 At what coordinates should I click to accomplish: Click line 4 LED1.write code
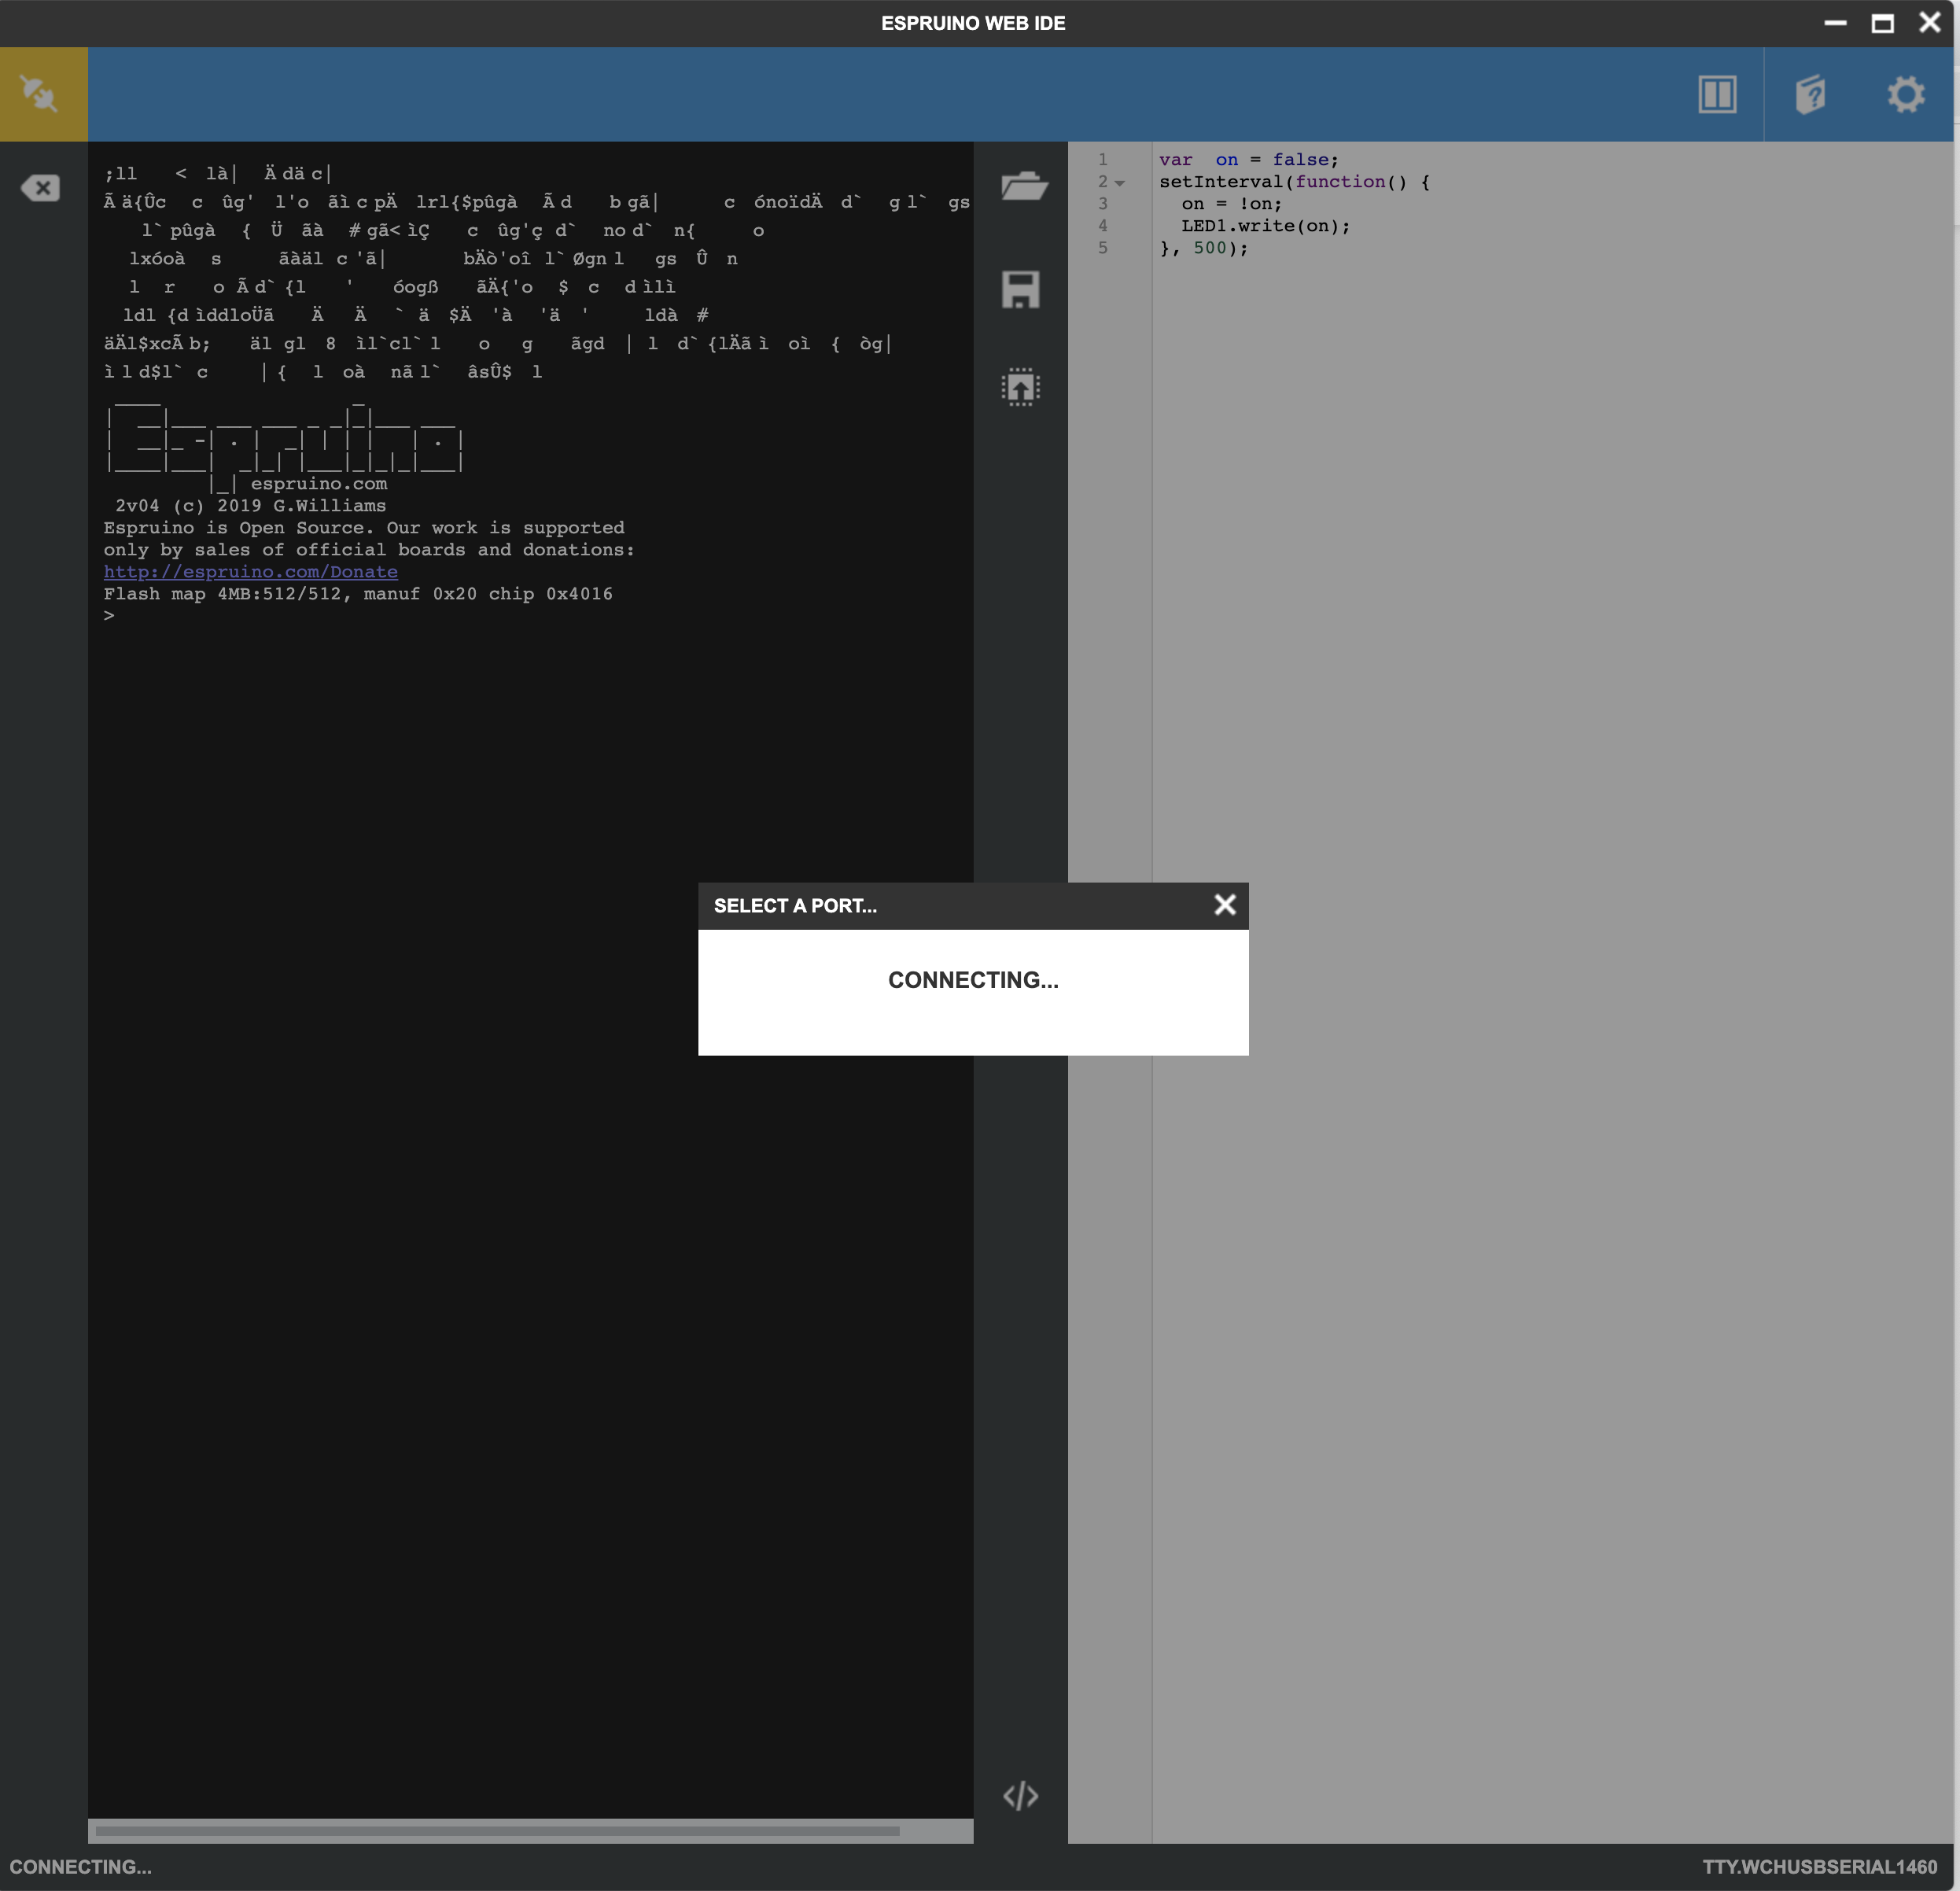point(1265,226)
